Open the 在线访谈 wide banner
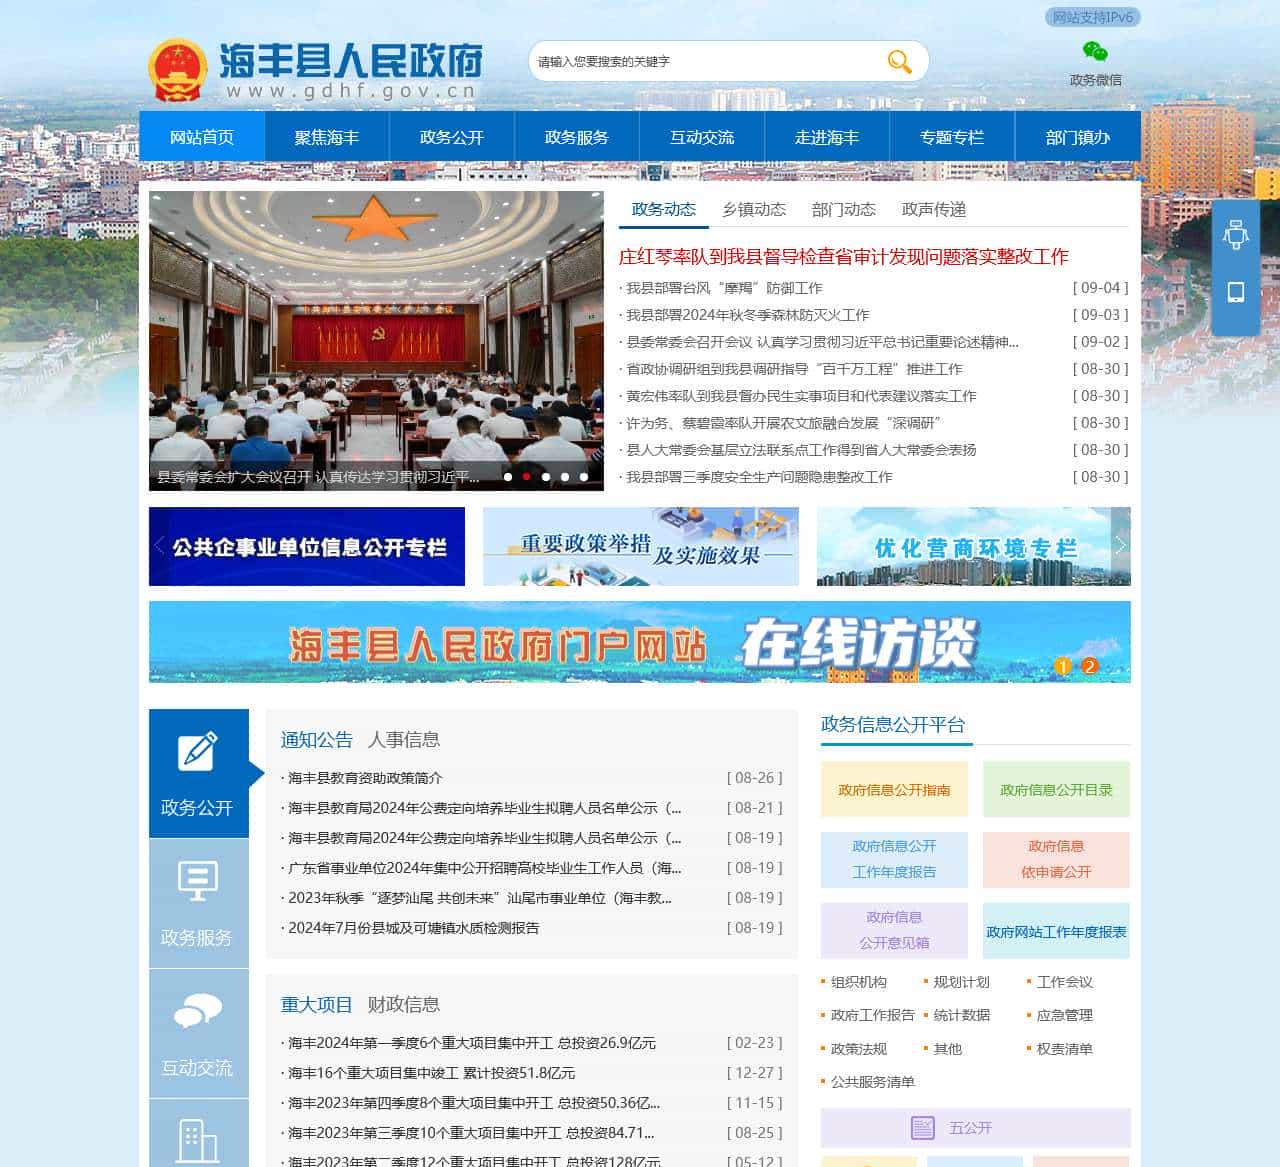 coord(640,642)
